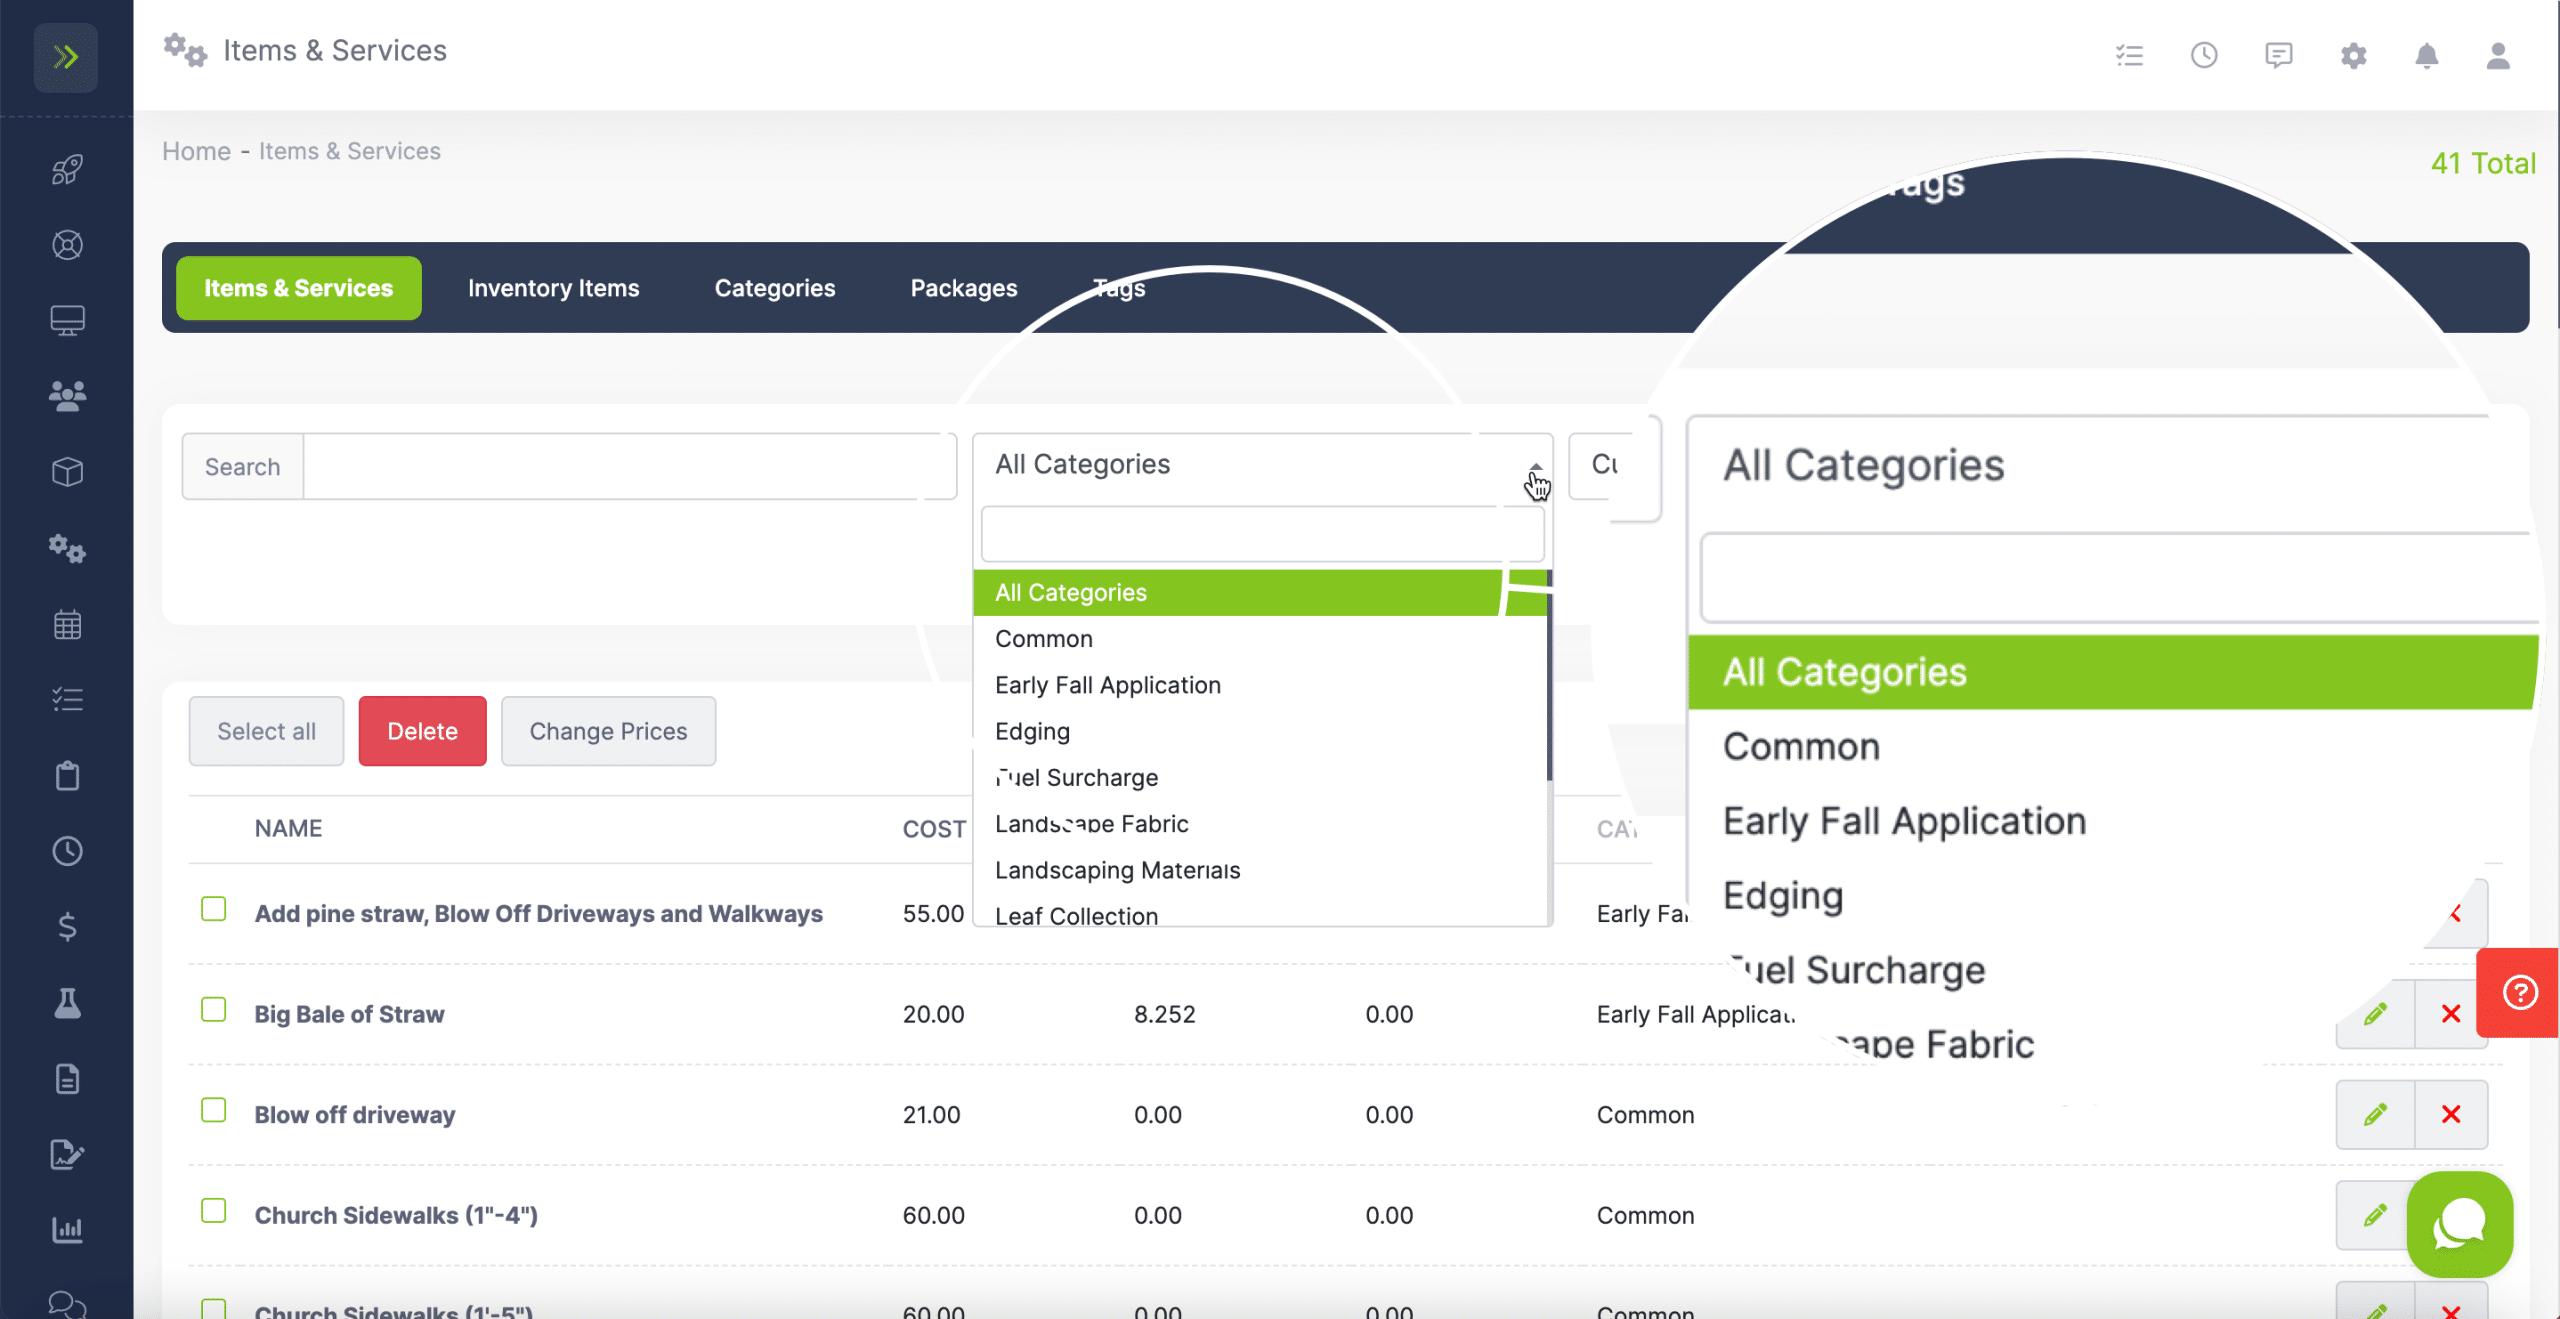This screenshot has height=1319, width=2560.
Task: Delete the Big Bale of Straw row
Action: coord(2450,1014)
